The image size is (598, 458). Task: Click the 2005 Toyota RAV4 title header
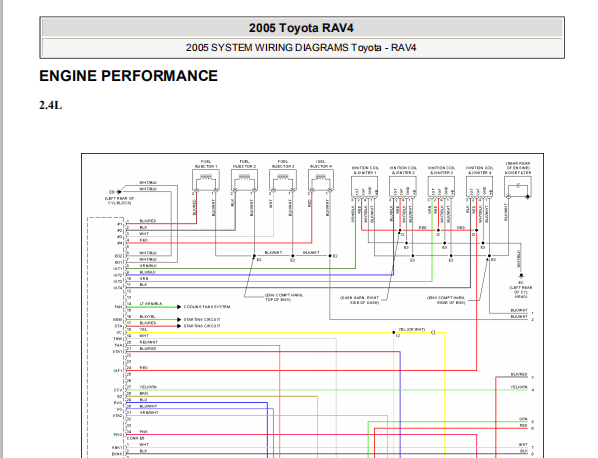coord(302,28)
